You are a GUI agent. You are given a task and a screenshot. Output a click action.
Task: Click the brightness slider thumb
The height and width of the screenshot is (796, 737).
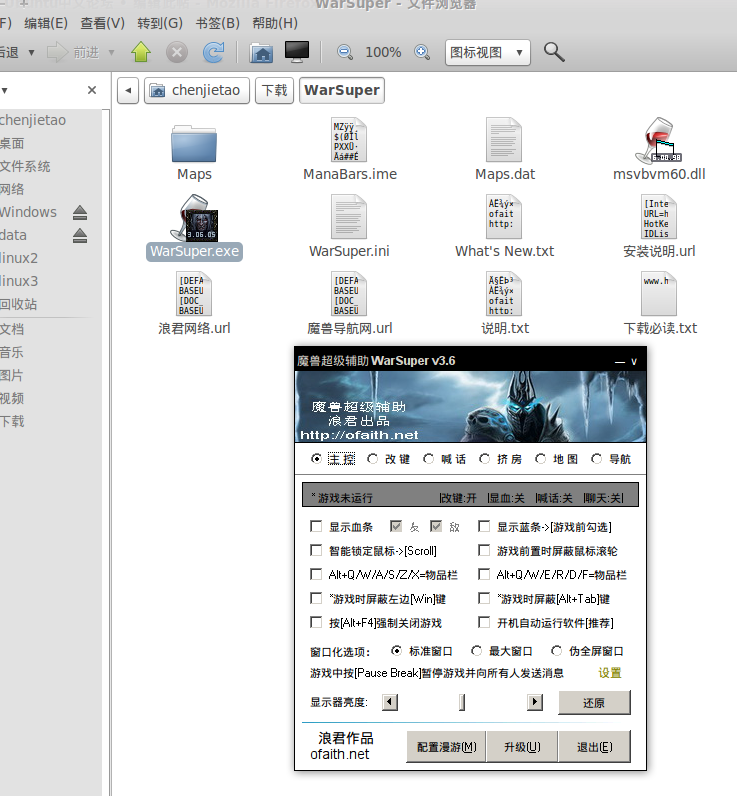[462, 703]
